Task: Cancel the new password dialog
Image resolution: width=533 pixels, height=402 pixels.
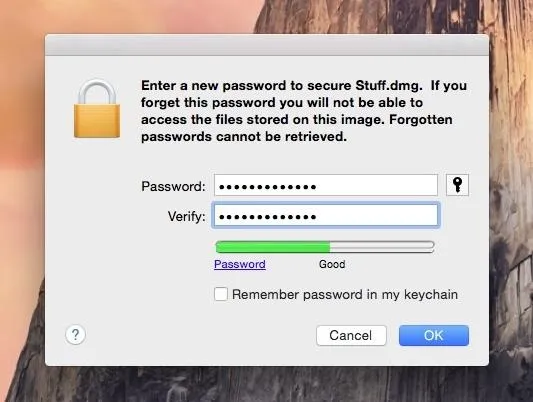Action: [351, 335]
